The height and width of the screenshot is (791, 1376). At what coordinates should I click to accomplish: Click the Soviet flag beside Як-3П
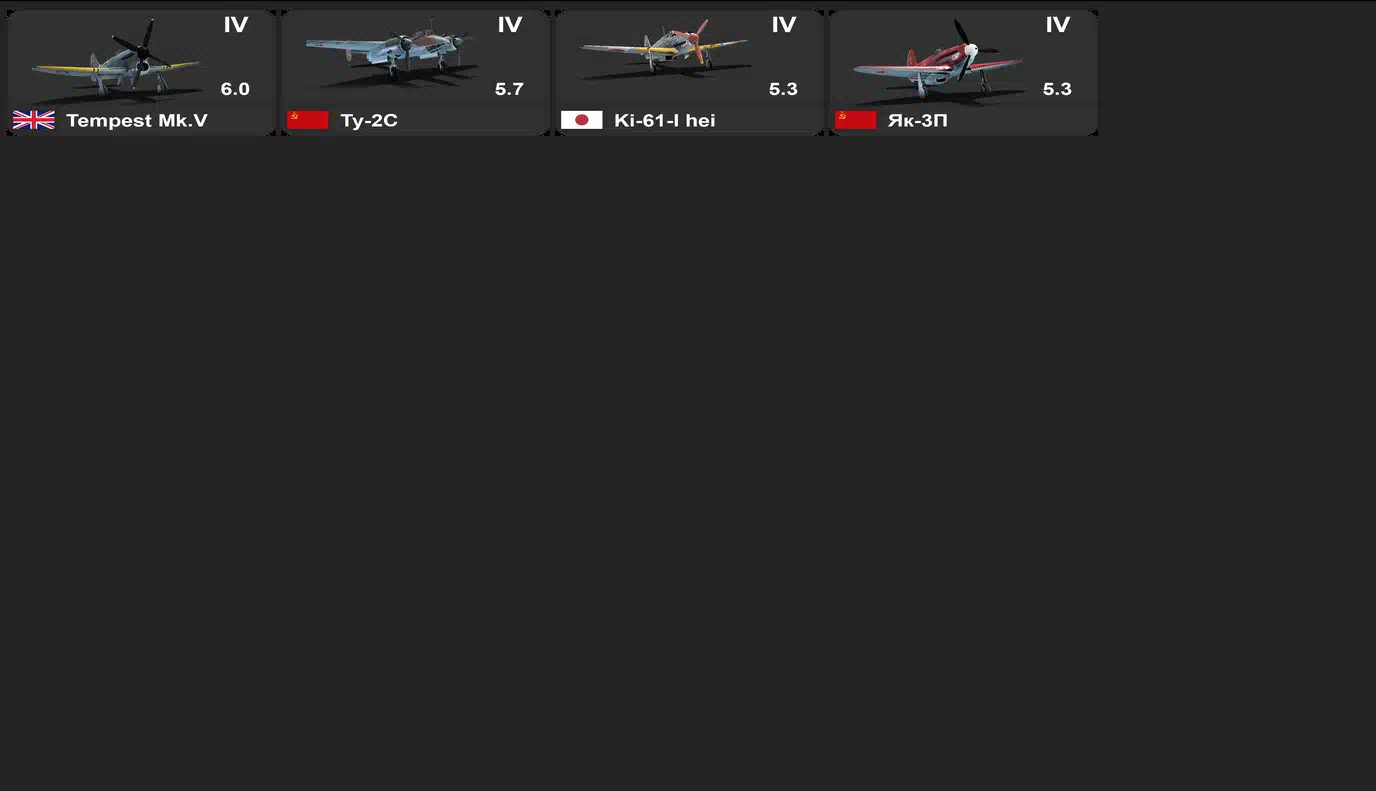pos(856,120)
